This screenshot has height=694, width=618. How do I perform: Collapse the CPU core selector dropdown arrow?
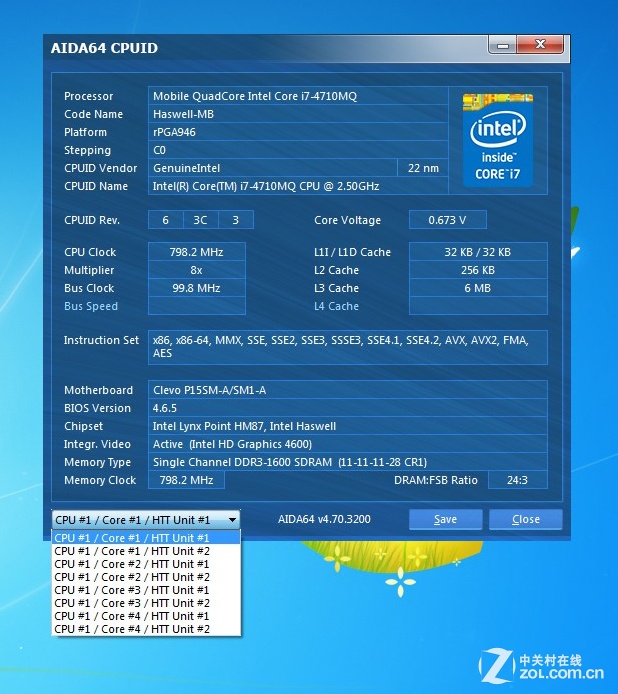coord(232,520)
